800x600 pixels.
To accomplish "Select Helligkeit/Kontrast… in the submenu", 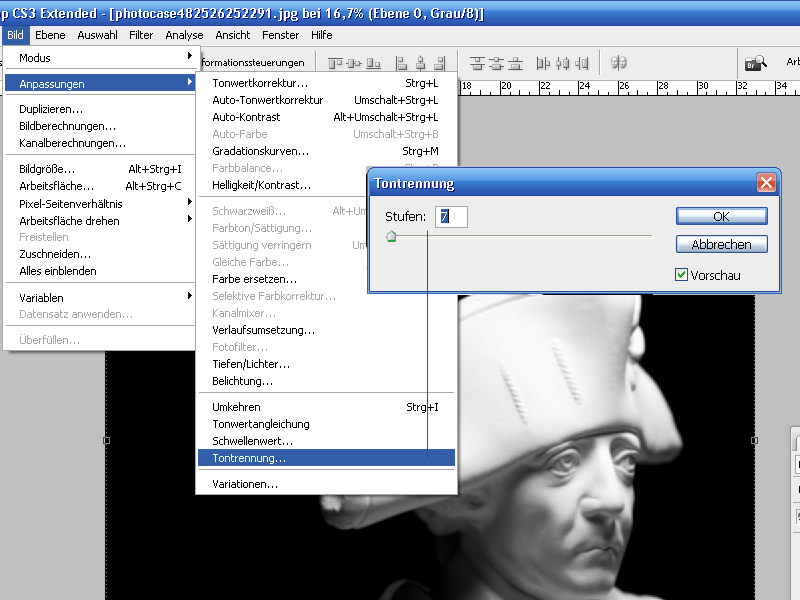I will point(282,185).
